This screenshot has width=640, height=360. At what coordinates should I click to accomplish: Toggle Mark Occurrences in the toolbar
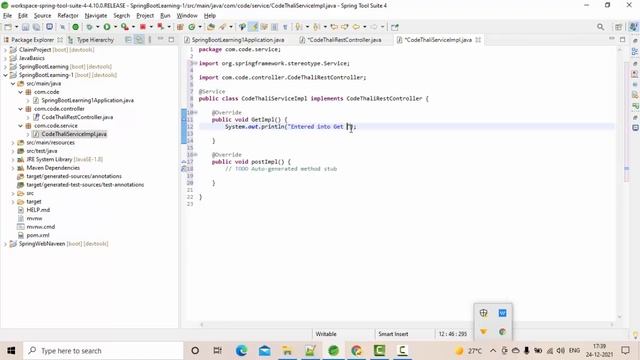pyautogui.click(x=254, y=27)
